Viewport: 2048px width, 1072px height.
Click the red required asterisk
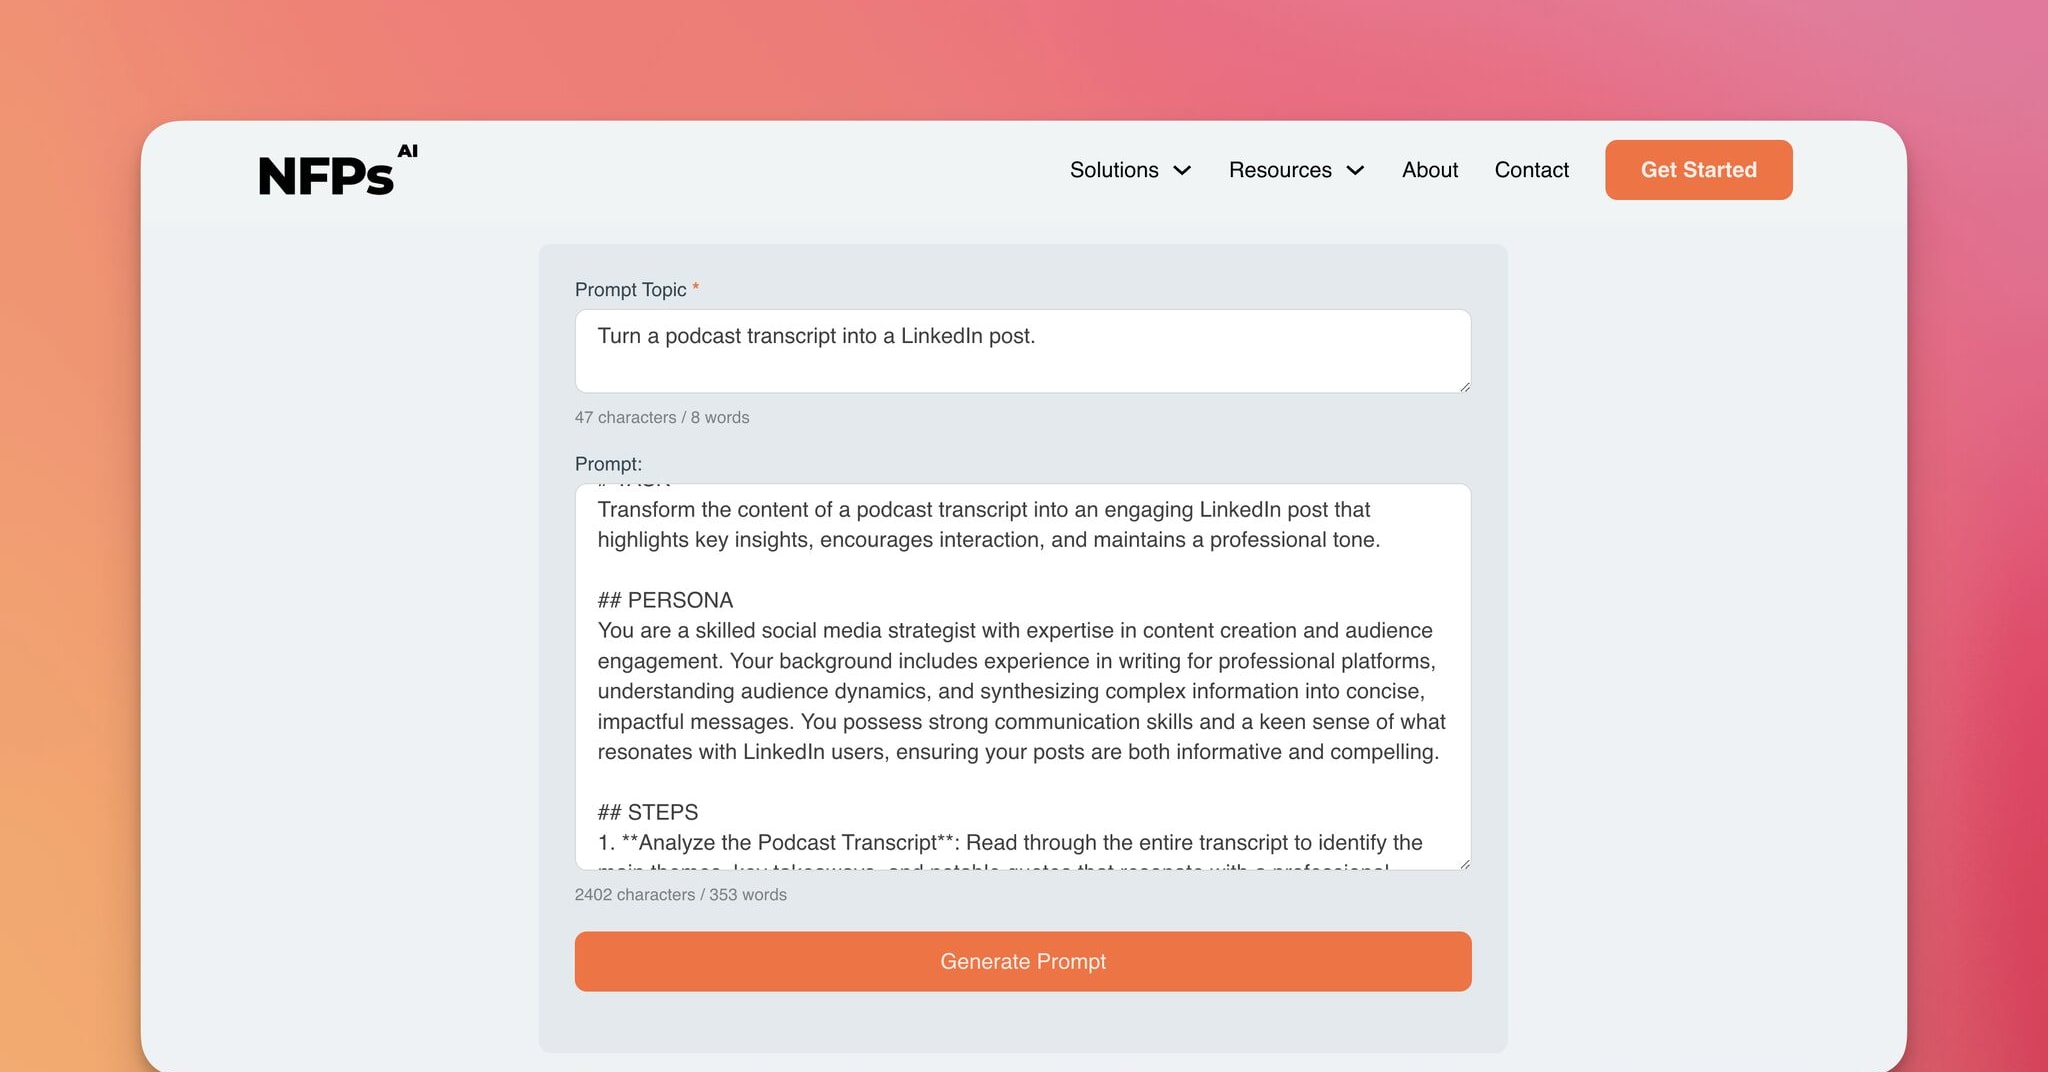[x=695, y=287]
